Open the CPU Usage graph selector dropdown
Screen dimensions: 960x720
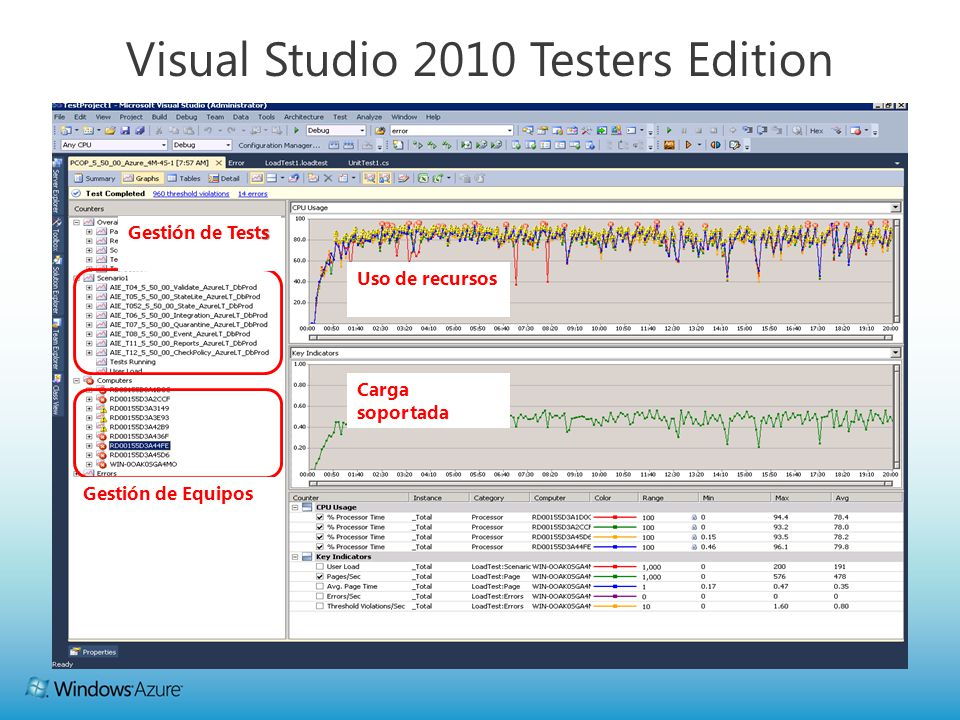click(x=896, y=208)
